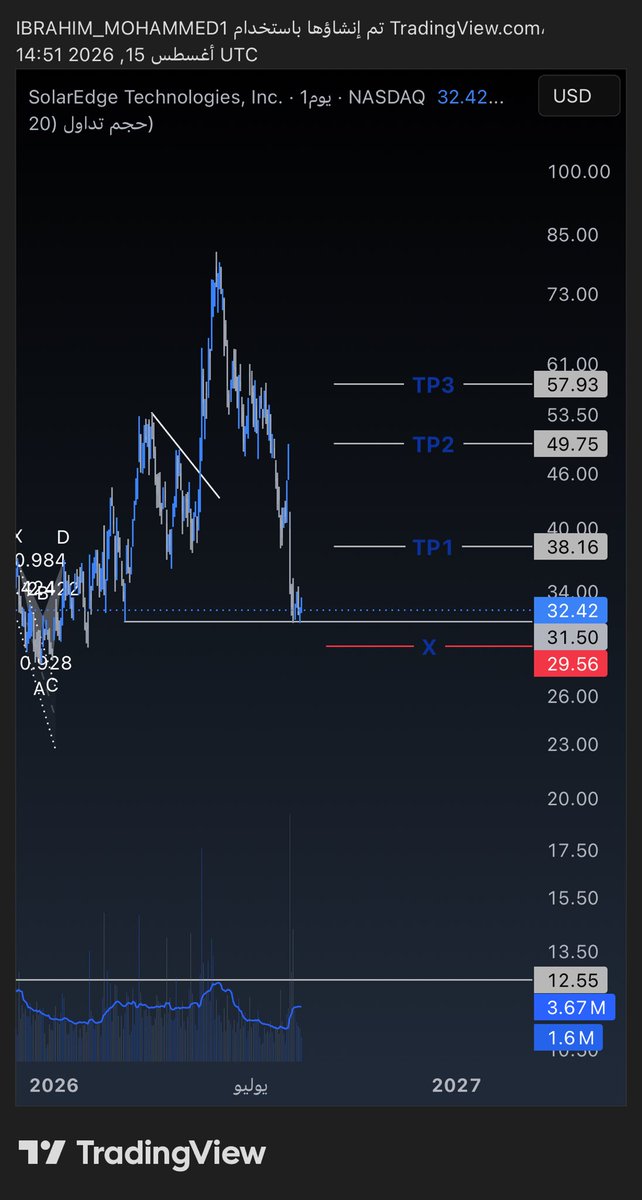Viewport: 642px width, 1200px height.
Task: Click the 2026 label on the time axis
Action: coord(54,1085)
